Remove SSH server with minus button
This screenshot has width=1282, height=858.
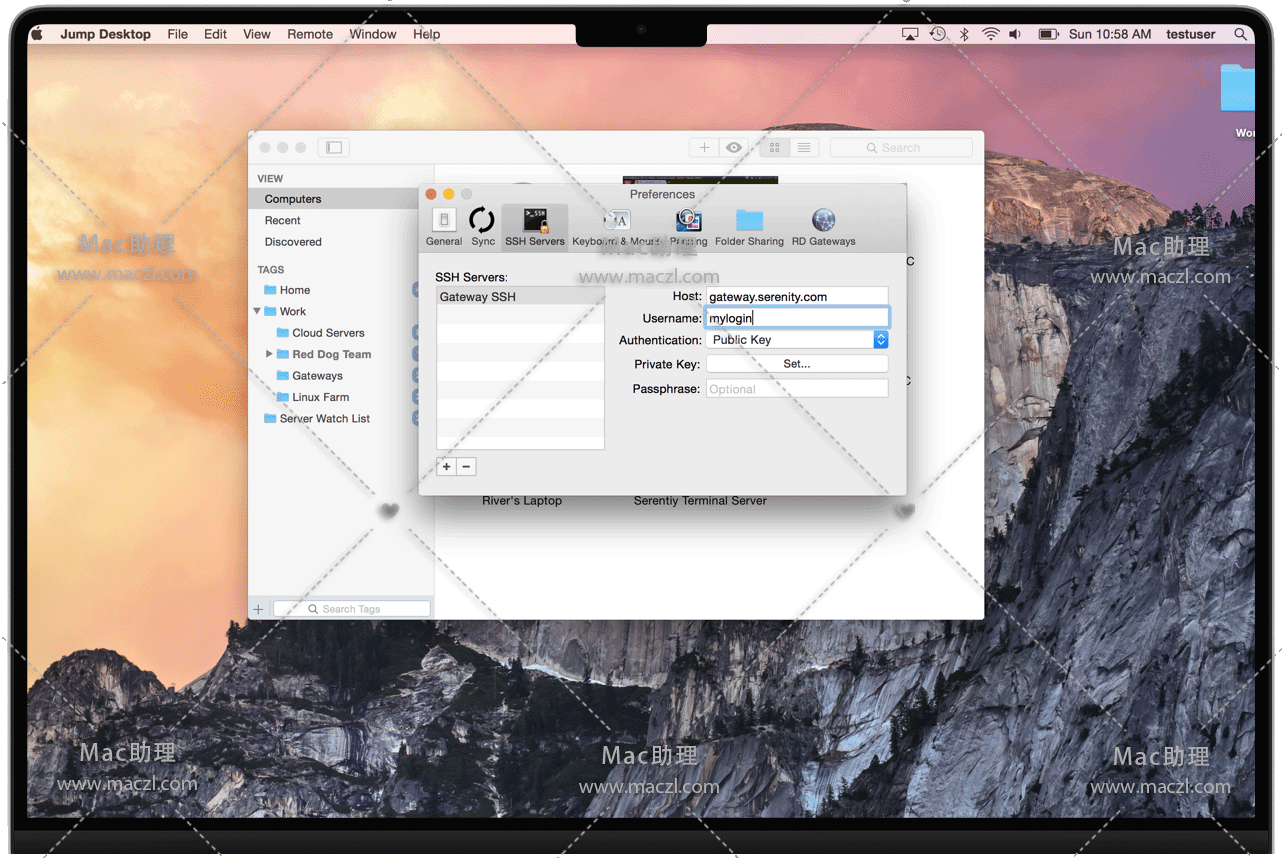coord(466,467)
